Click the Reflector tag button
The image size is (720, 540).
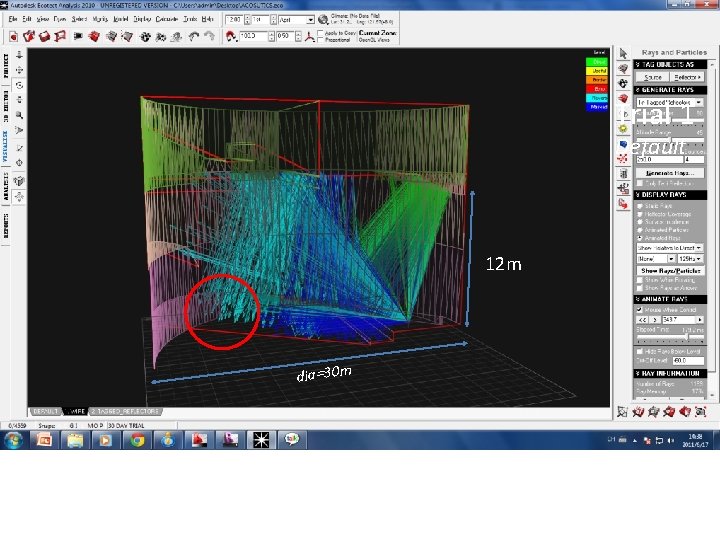(x=687, y=77)
